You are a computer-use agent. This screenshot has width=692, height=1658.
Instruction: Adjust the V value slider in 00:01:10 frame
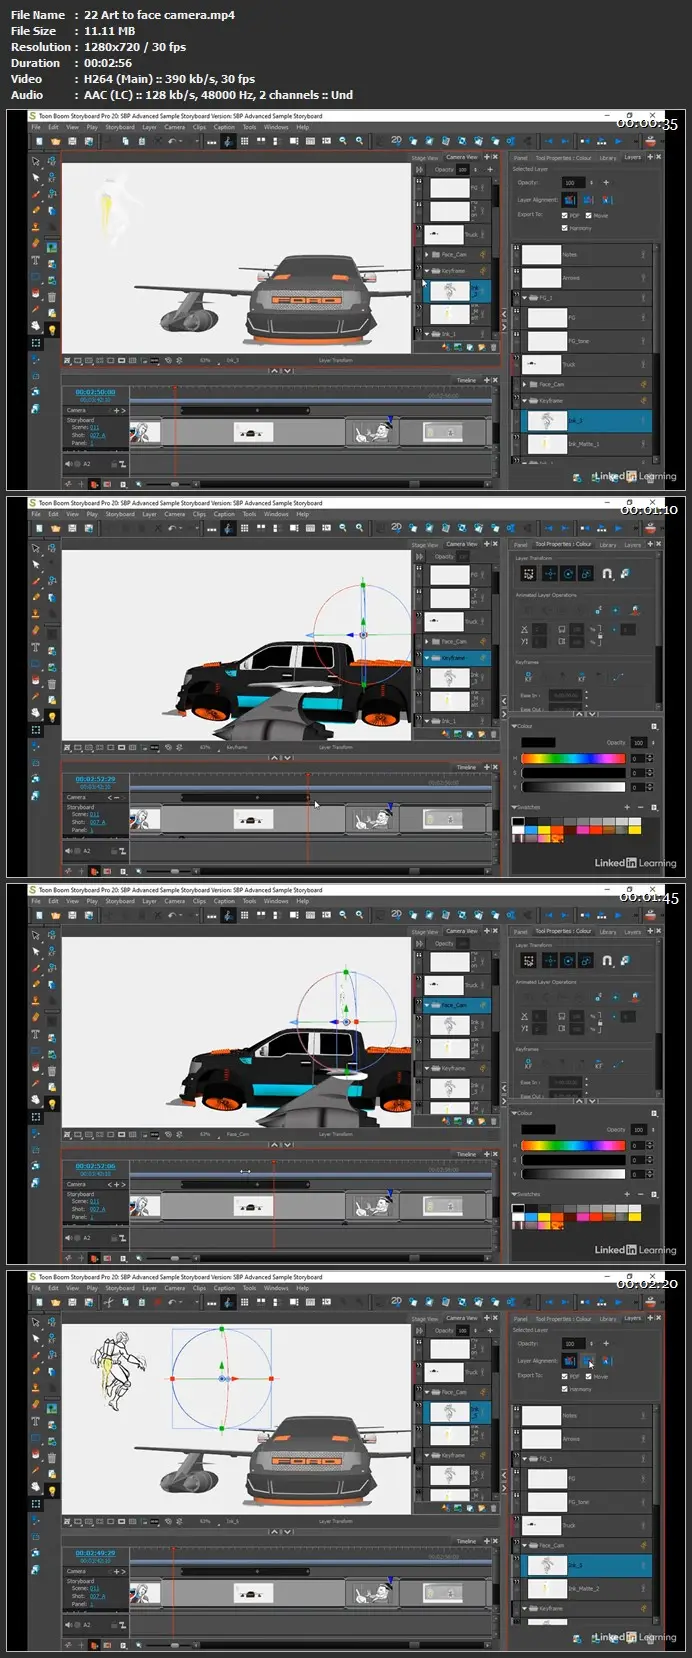[573, 787]
